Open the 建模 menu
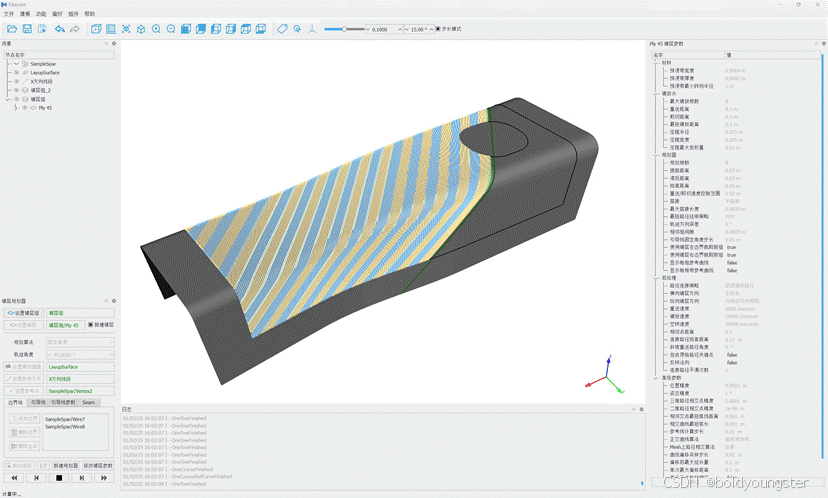 pos(25,14)
